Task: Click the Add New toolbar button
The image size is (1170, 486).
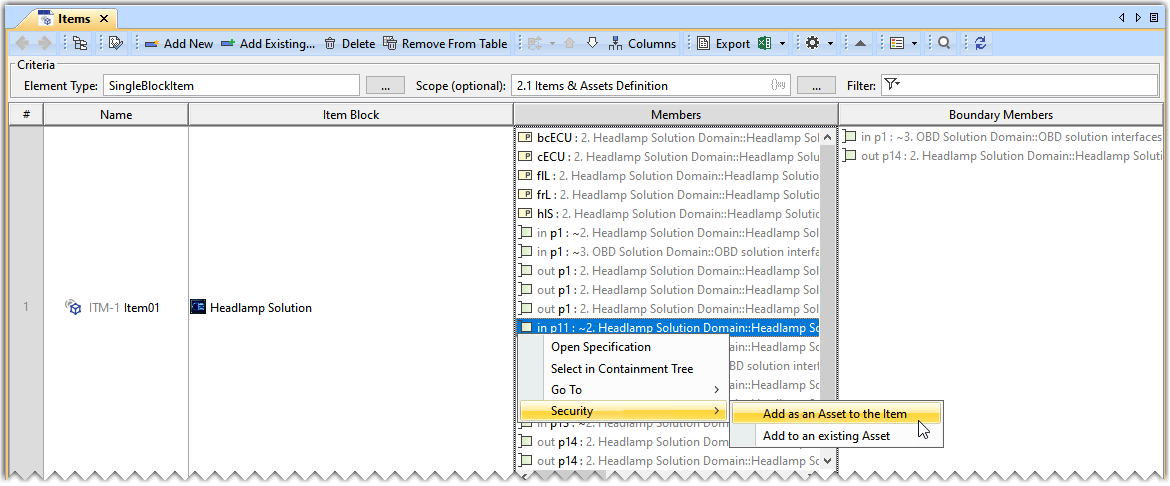Action: (179, 43)
